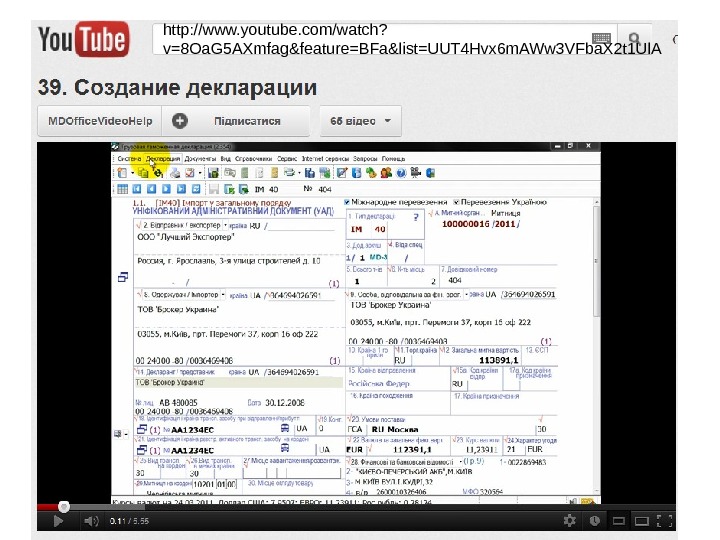Viewport: 720px width, 540px height.
Task: Switch to large player size
Action: coord(641,521)
